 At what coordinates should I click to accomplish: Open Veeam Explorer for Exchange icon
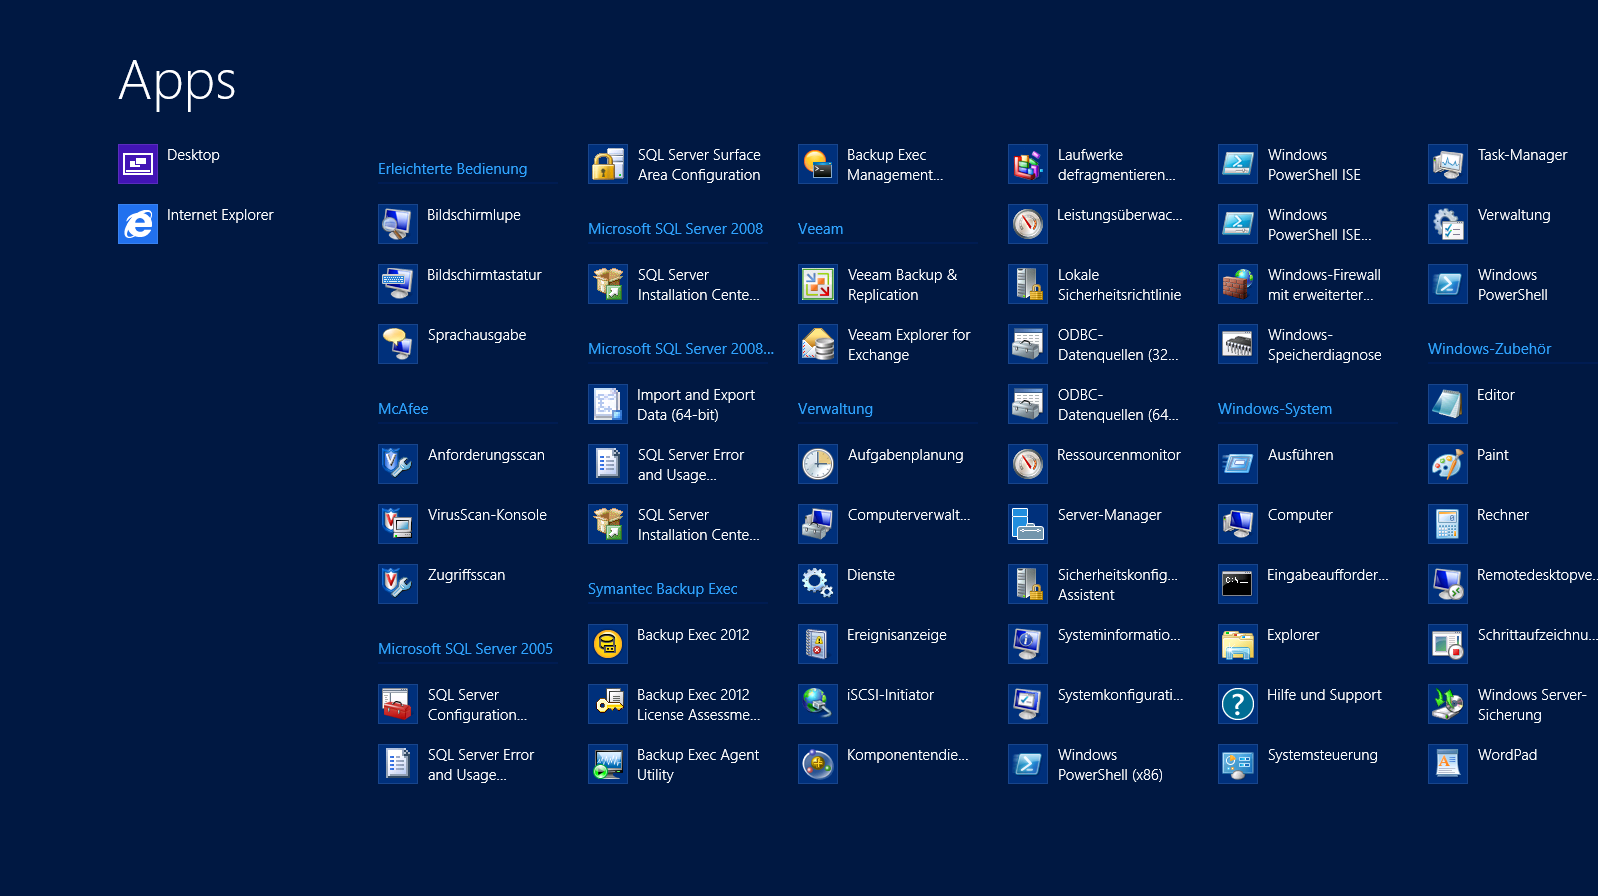(818, 344)
